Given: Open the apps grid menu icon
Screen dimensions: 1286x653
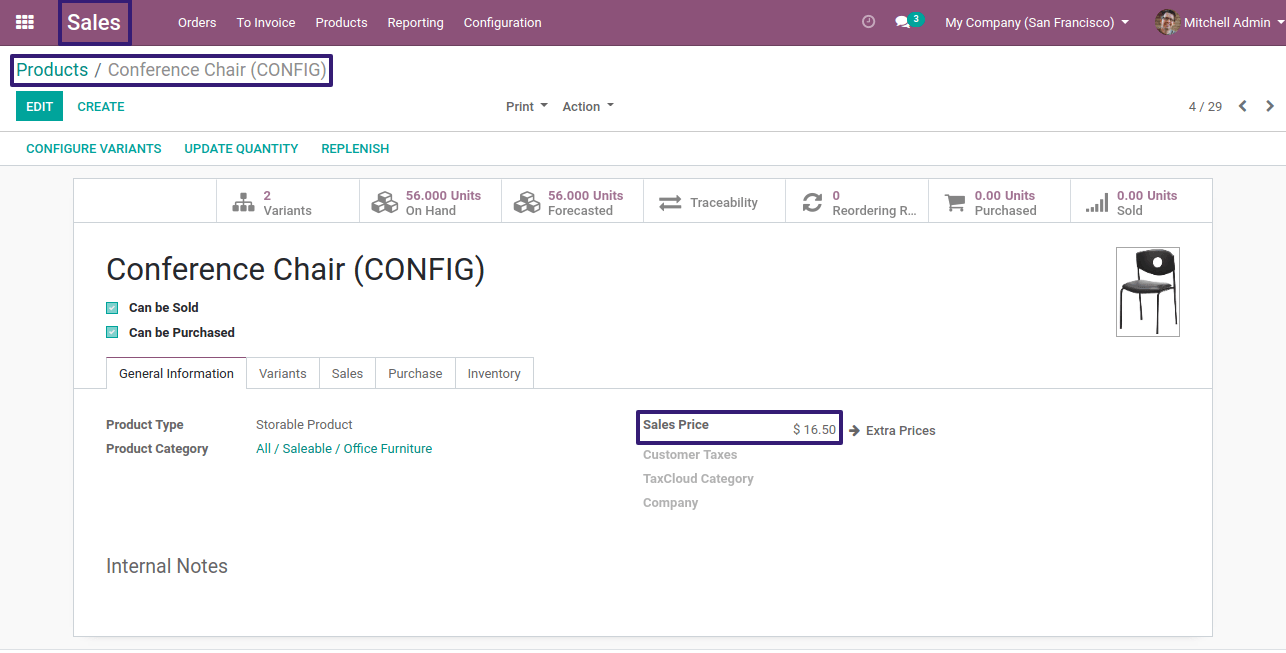Looking at the screenshot, I should coord(25,22).
